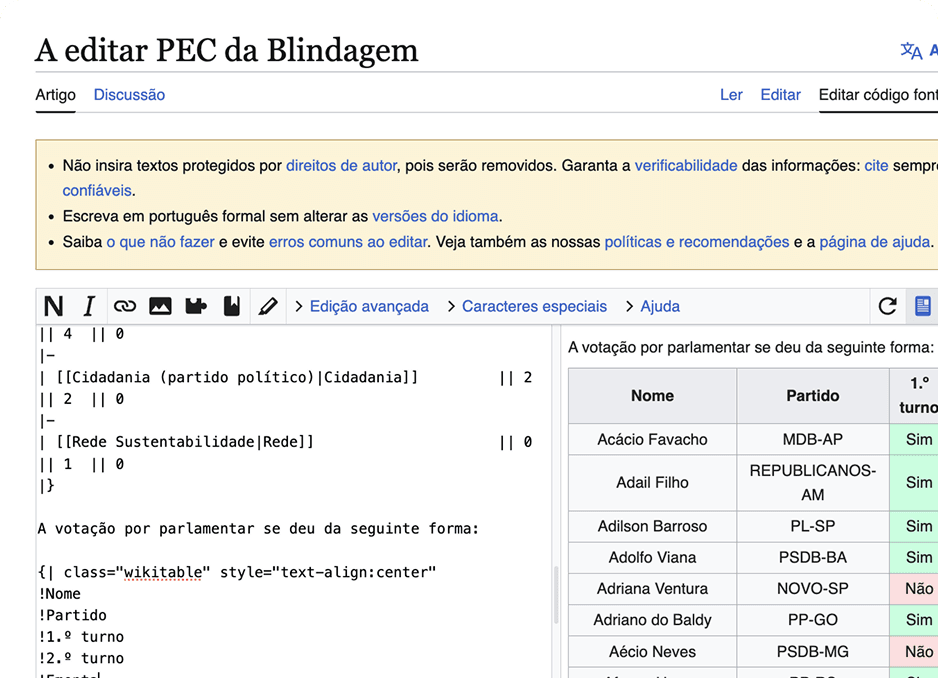Visit the página de ajuda link
The image size is (938, 678).
[x=875, y=242]
